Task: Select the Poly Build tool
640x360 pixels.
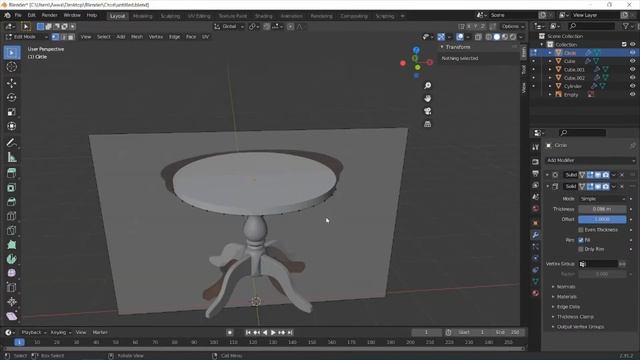Action: point(11,244)
